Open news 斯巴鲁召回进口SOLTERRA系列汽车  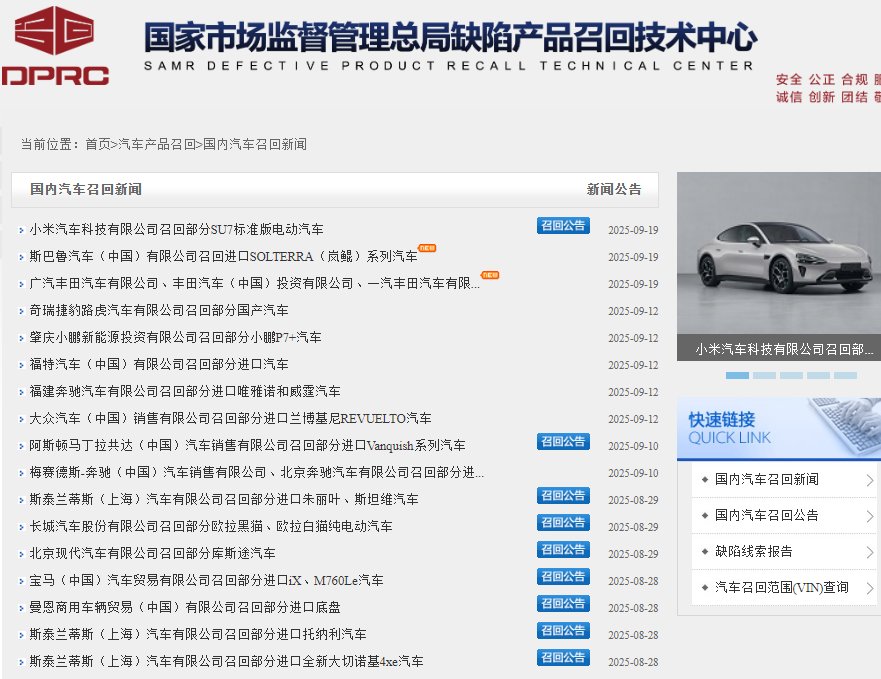tap(223, 256)
